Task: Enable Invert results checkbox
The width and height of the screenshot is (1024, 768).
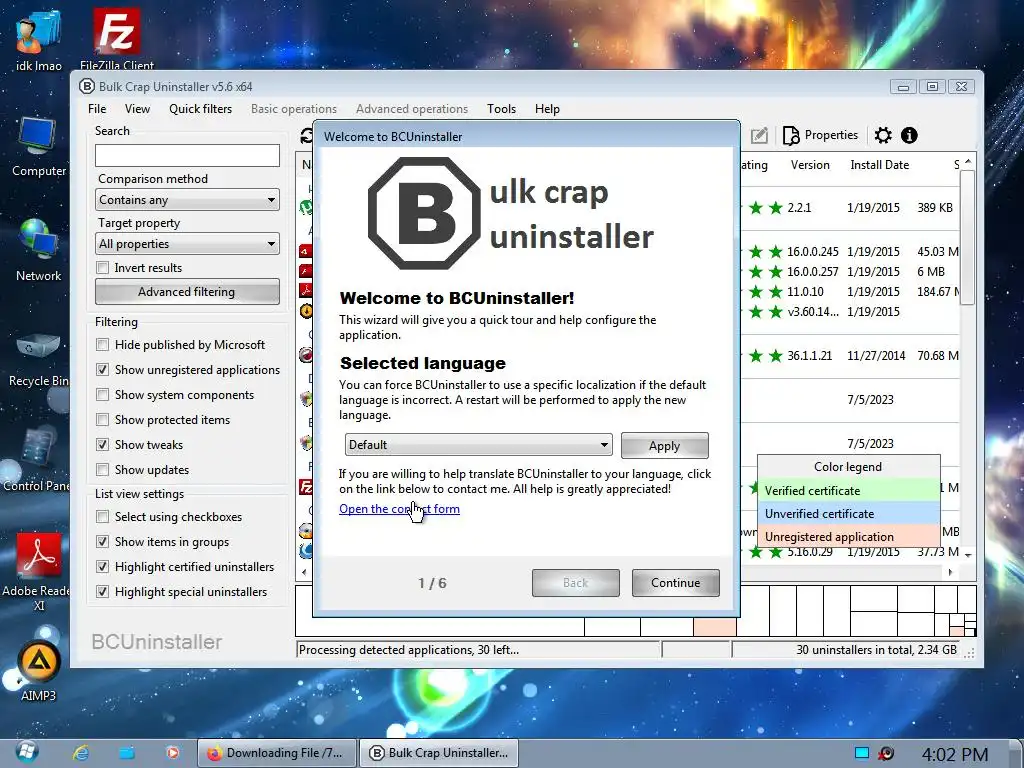Action: pos(103,268)
